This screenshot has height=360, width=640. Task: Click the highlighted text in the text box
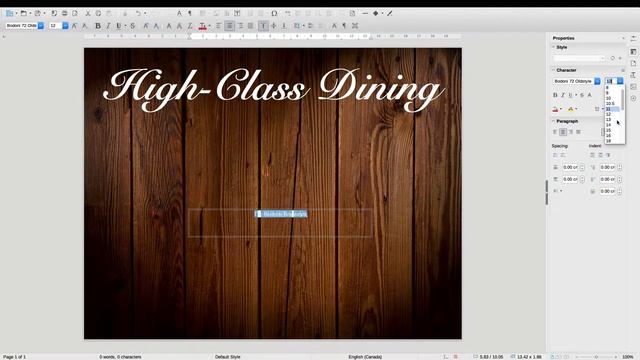pyautogui.click(x=281, y=214)
